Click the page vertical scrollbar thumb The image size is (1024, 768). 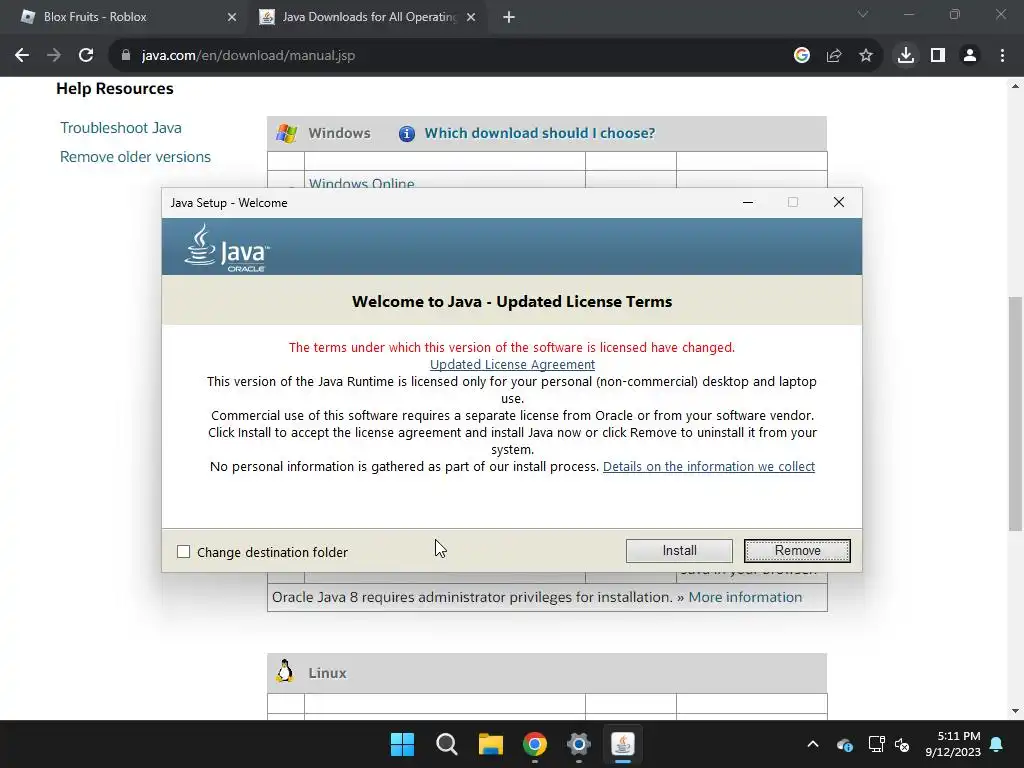point(1015,413)
